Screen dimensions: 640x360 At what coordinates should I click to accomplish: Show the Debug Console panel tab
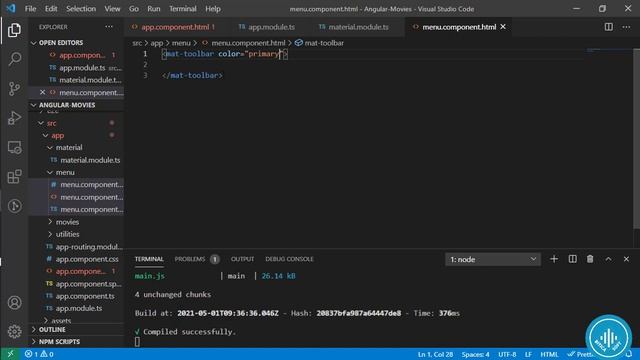point(289,259)
